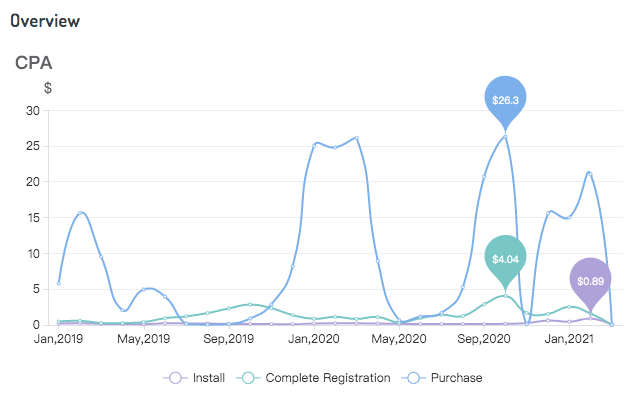This screenshot has width=643, height=401.
Task: Click the May,2019 axis label
Action: coord(144,339)
